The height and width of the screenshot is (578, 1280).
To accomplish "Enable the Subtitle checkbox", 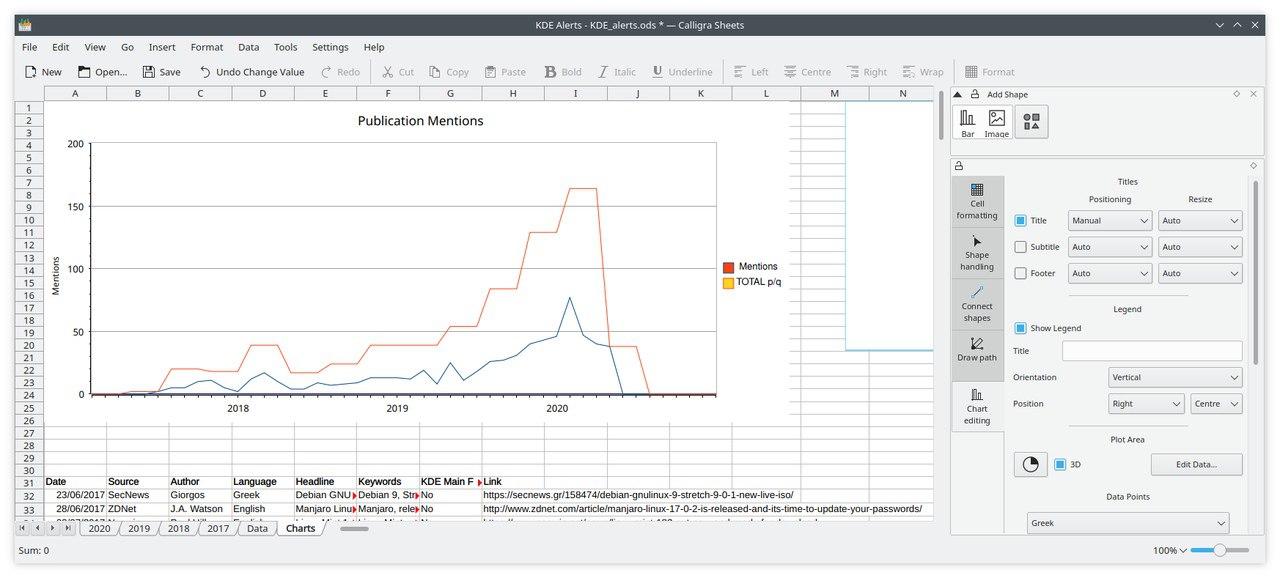I will (1020, 247).
